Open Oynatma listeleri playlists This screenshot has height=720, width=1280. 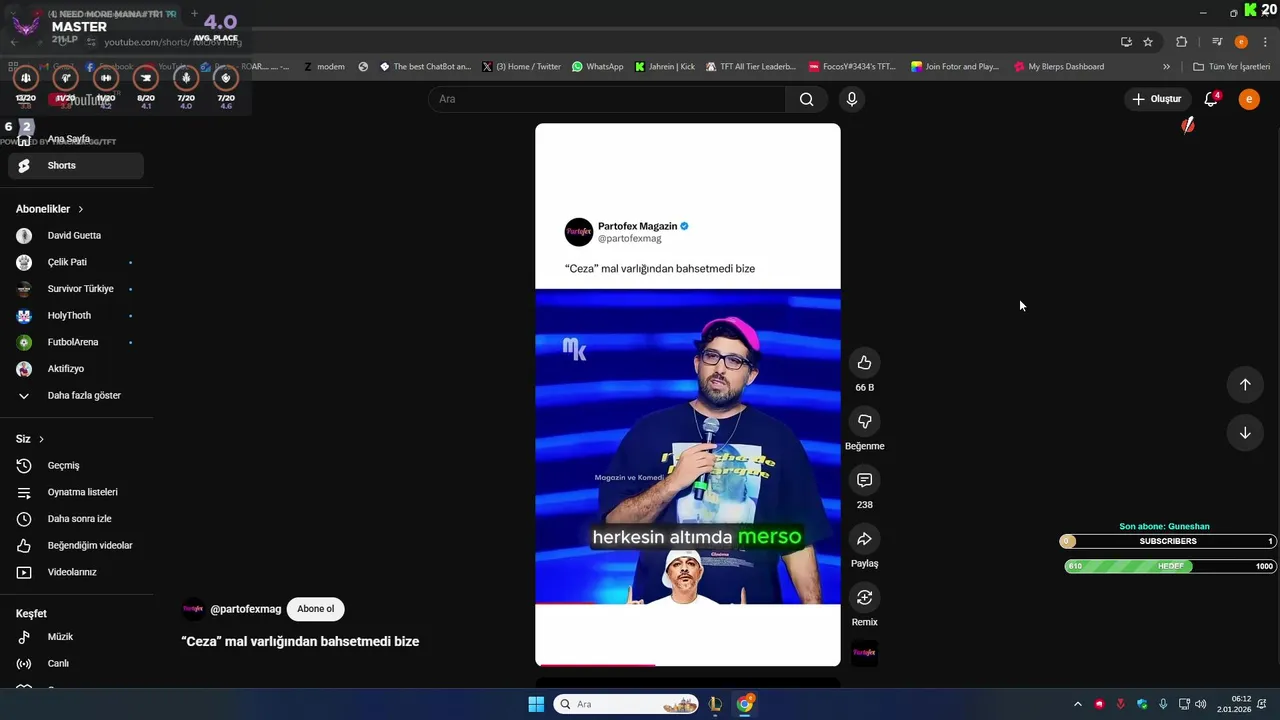pos(76,492)
